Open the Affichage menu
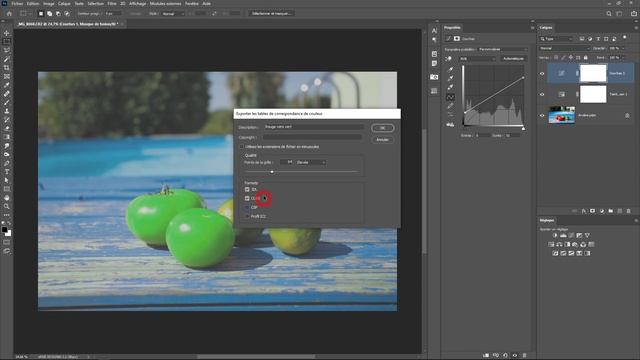 [137, 3]
